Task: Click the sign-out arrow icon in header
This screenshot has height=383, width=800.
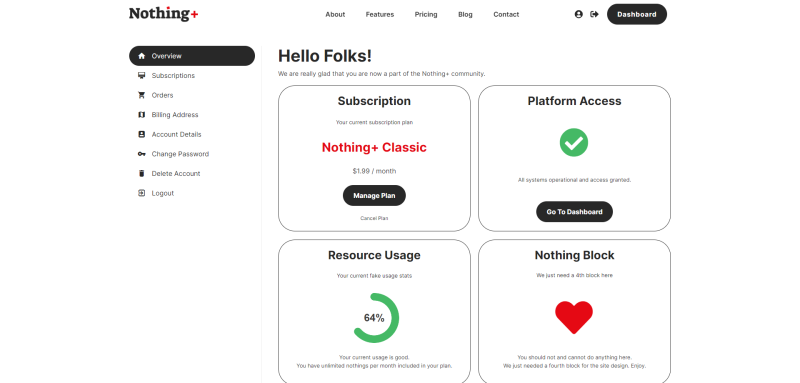Action: tap(594, 14)
